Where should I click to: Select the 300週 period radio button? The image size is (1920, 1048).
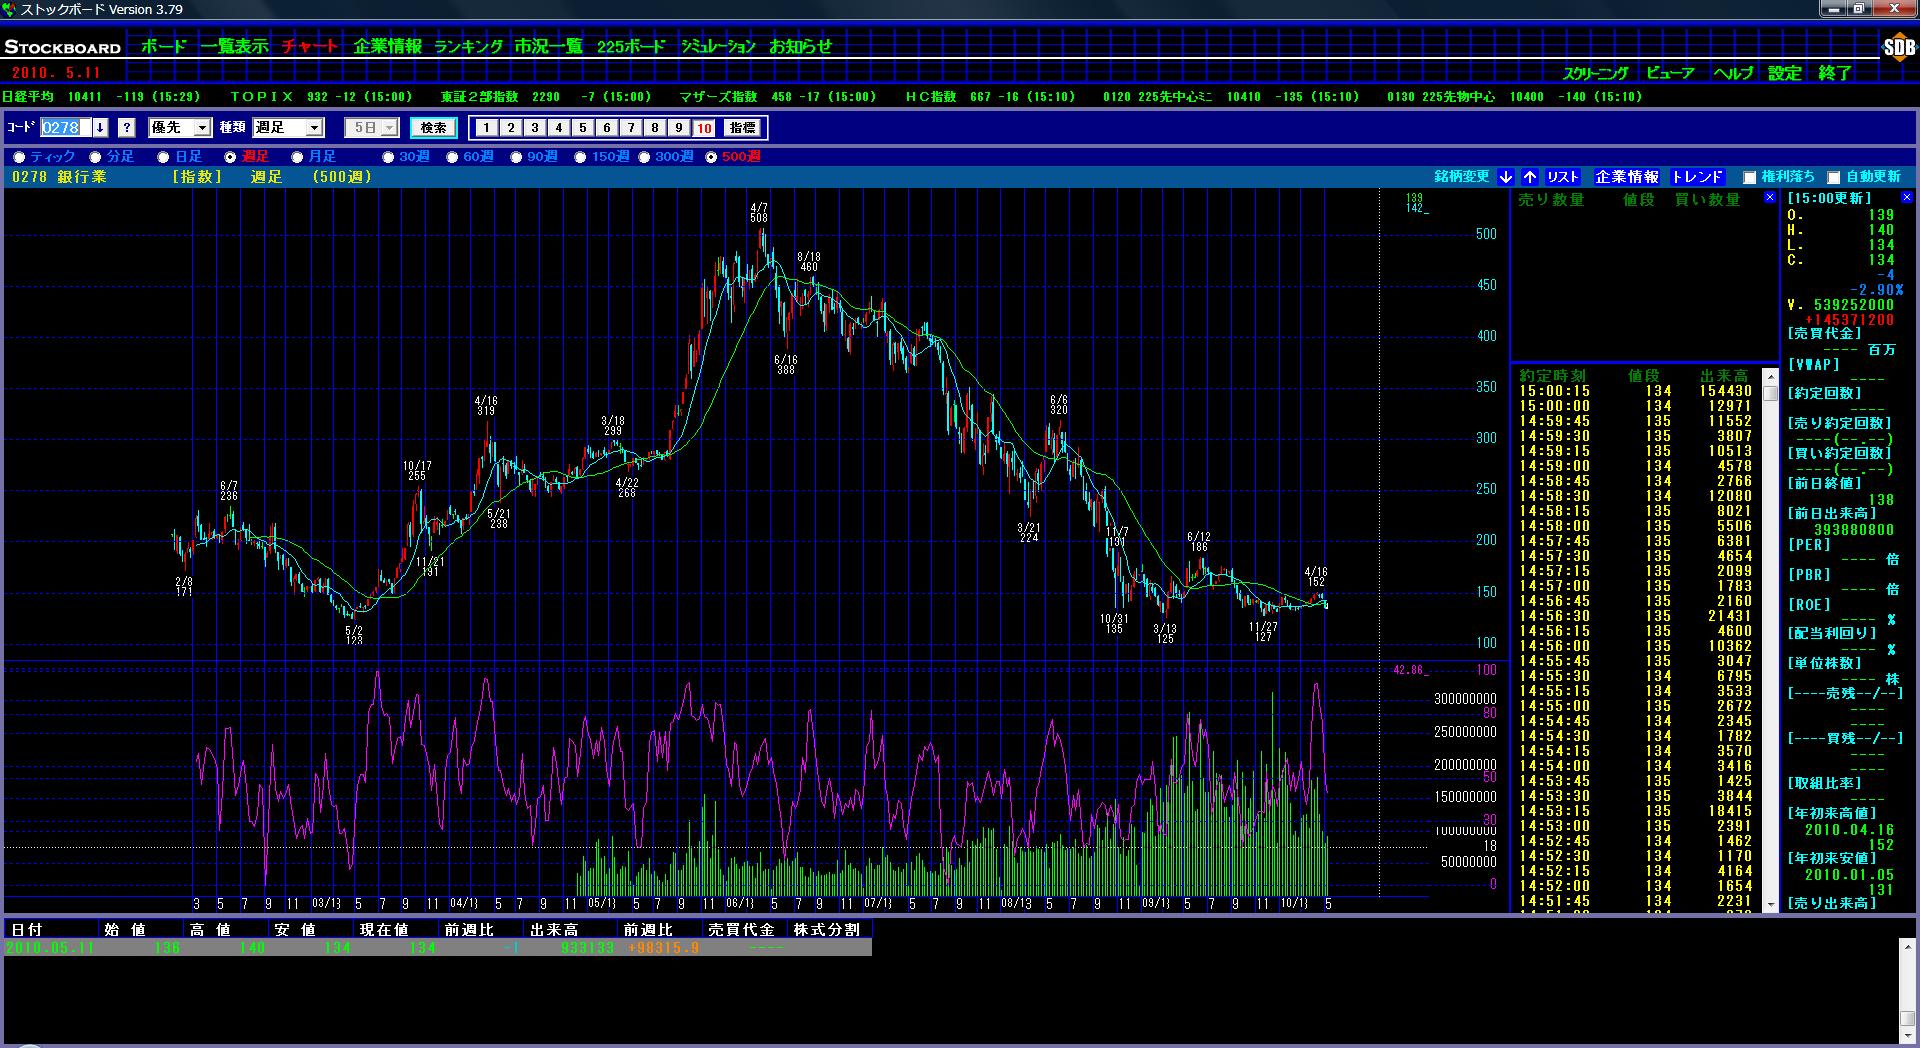[x=645, y=157]
